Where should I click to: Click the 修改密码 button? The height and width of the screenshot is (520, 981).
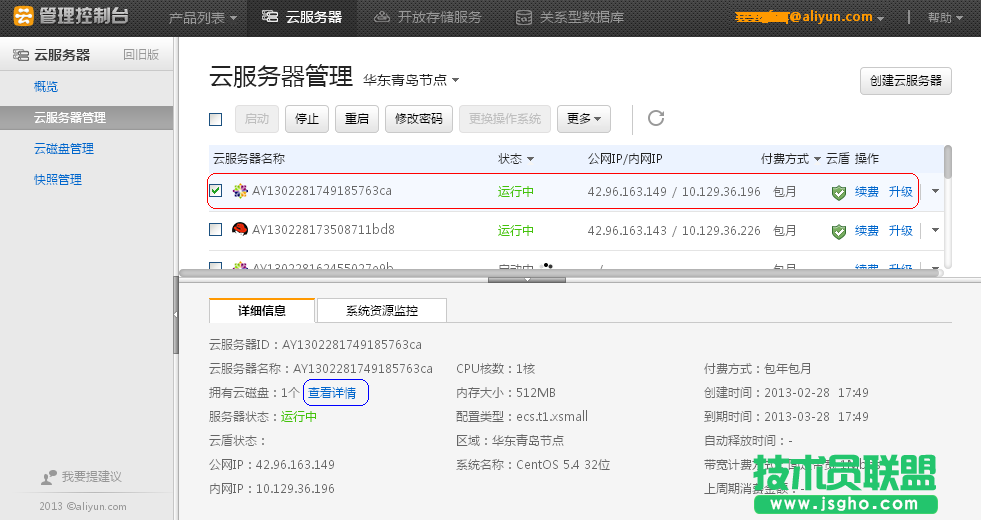coord(419,119)
